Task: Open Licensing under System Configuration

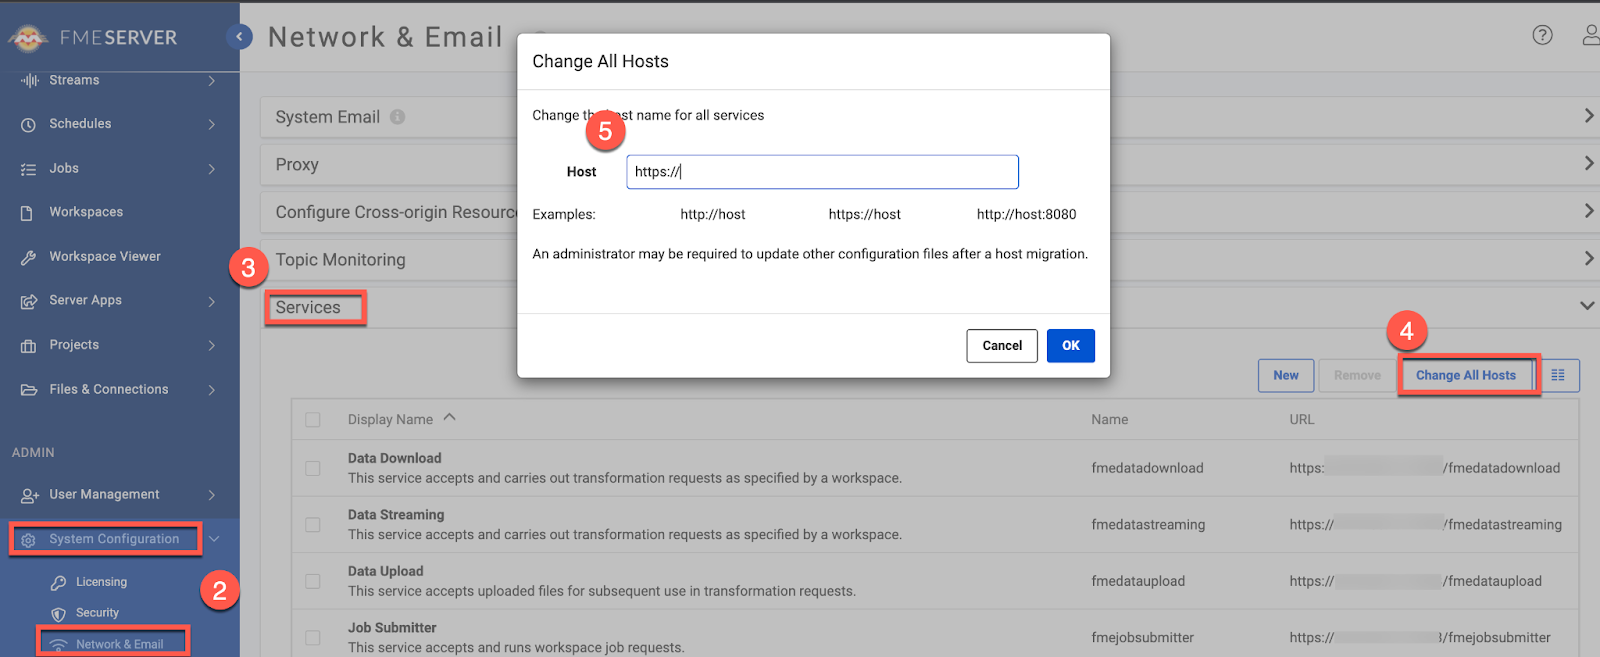Action: (101, 582)
